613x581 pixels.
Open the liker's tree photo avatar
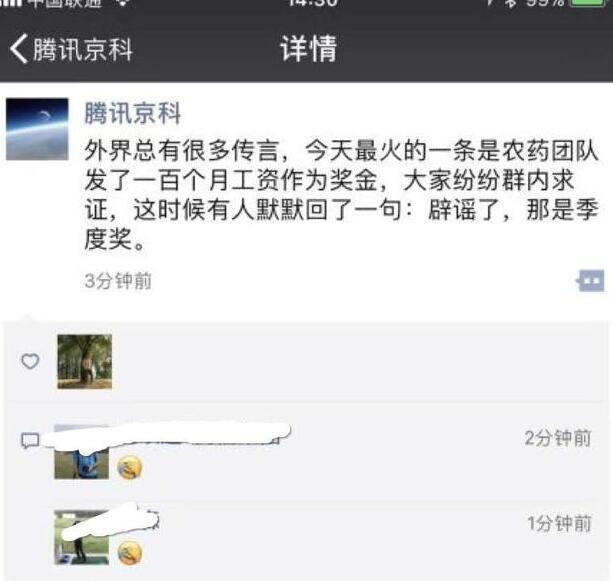click(x=84, y=362)
